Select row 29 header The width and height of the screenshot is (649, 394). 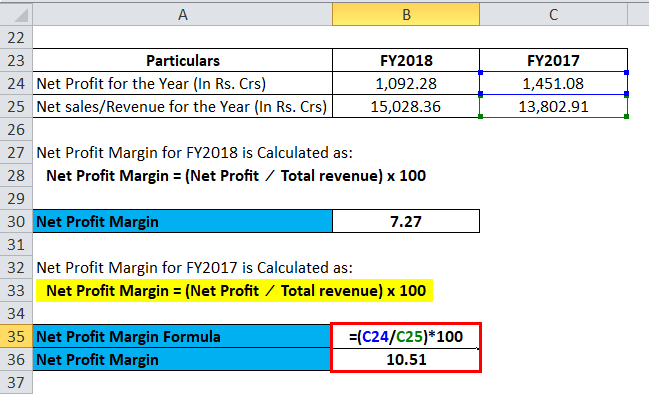(x=16, y=198)
